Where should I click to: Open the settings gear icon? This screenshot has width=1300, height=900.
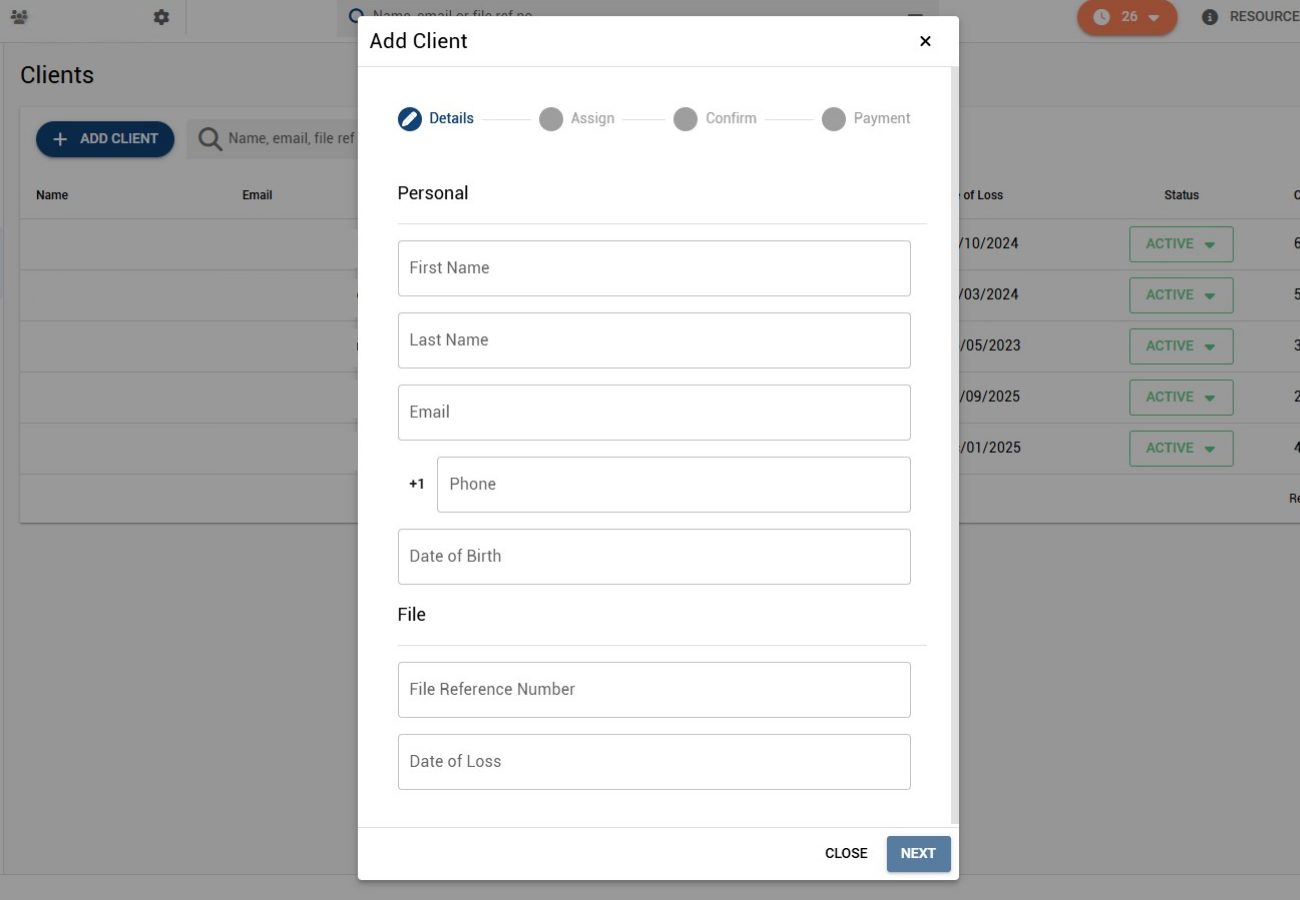161,17
